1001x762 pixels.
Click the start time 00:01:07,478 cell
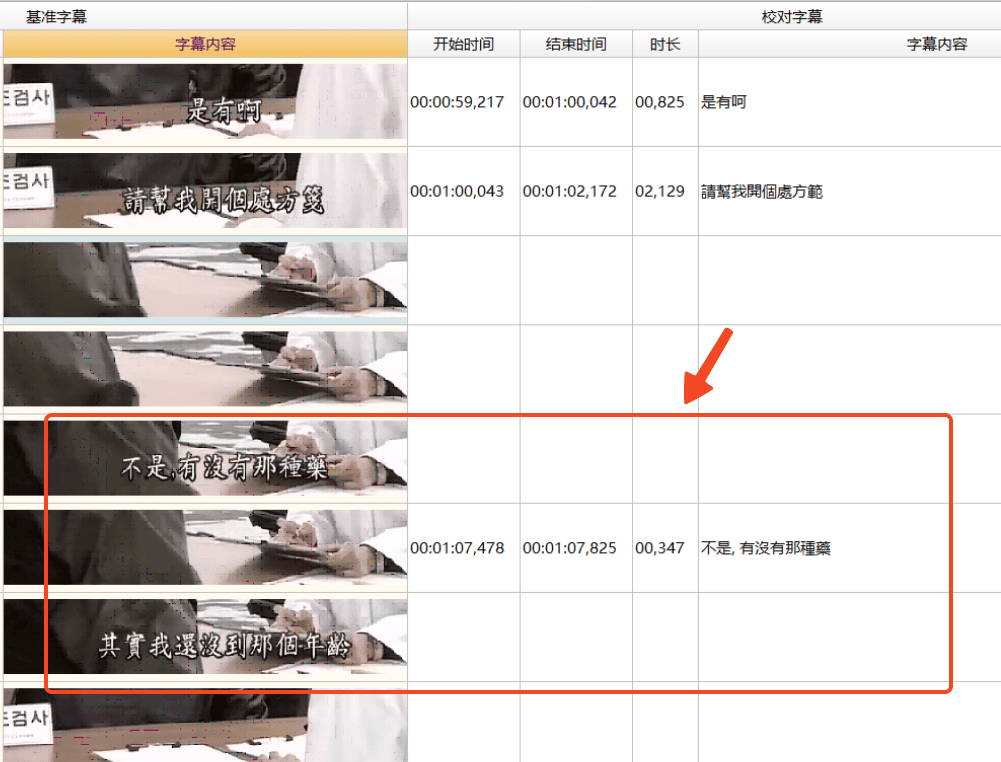pos(462,548)
